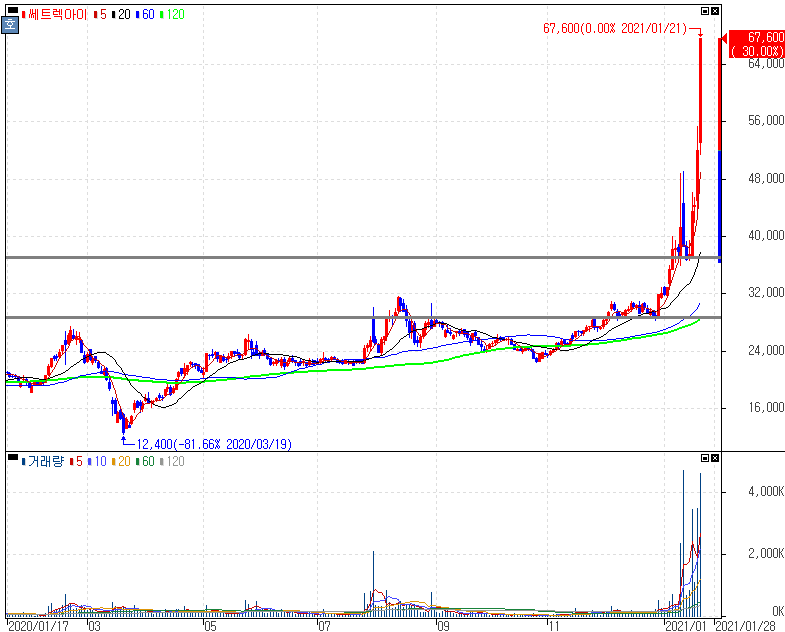The width and height of the screenshot is (785, 632).
Task: Click the tallest volume bar in January 2021
Action: [x=683, y=543]
